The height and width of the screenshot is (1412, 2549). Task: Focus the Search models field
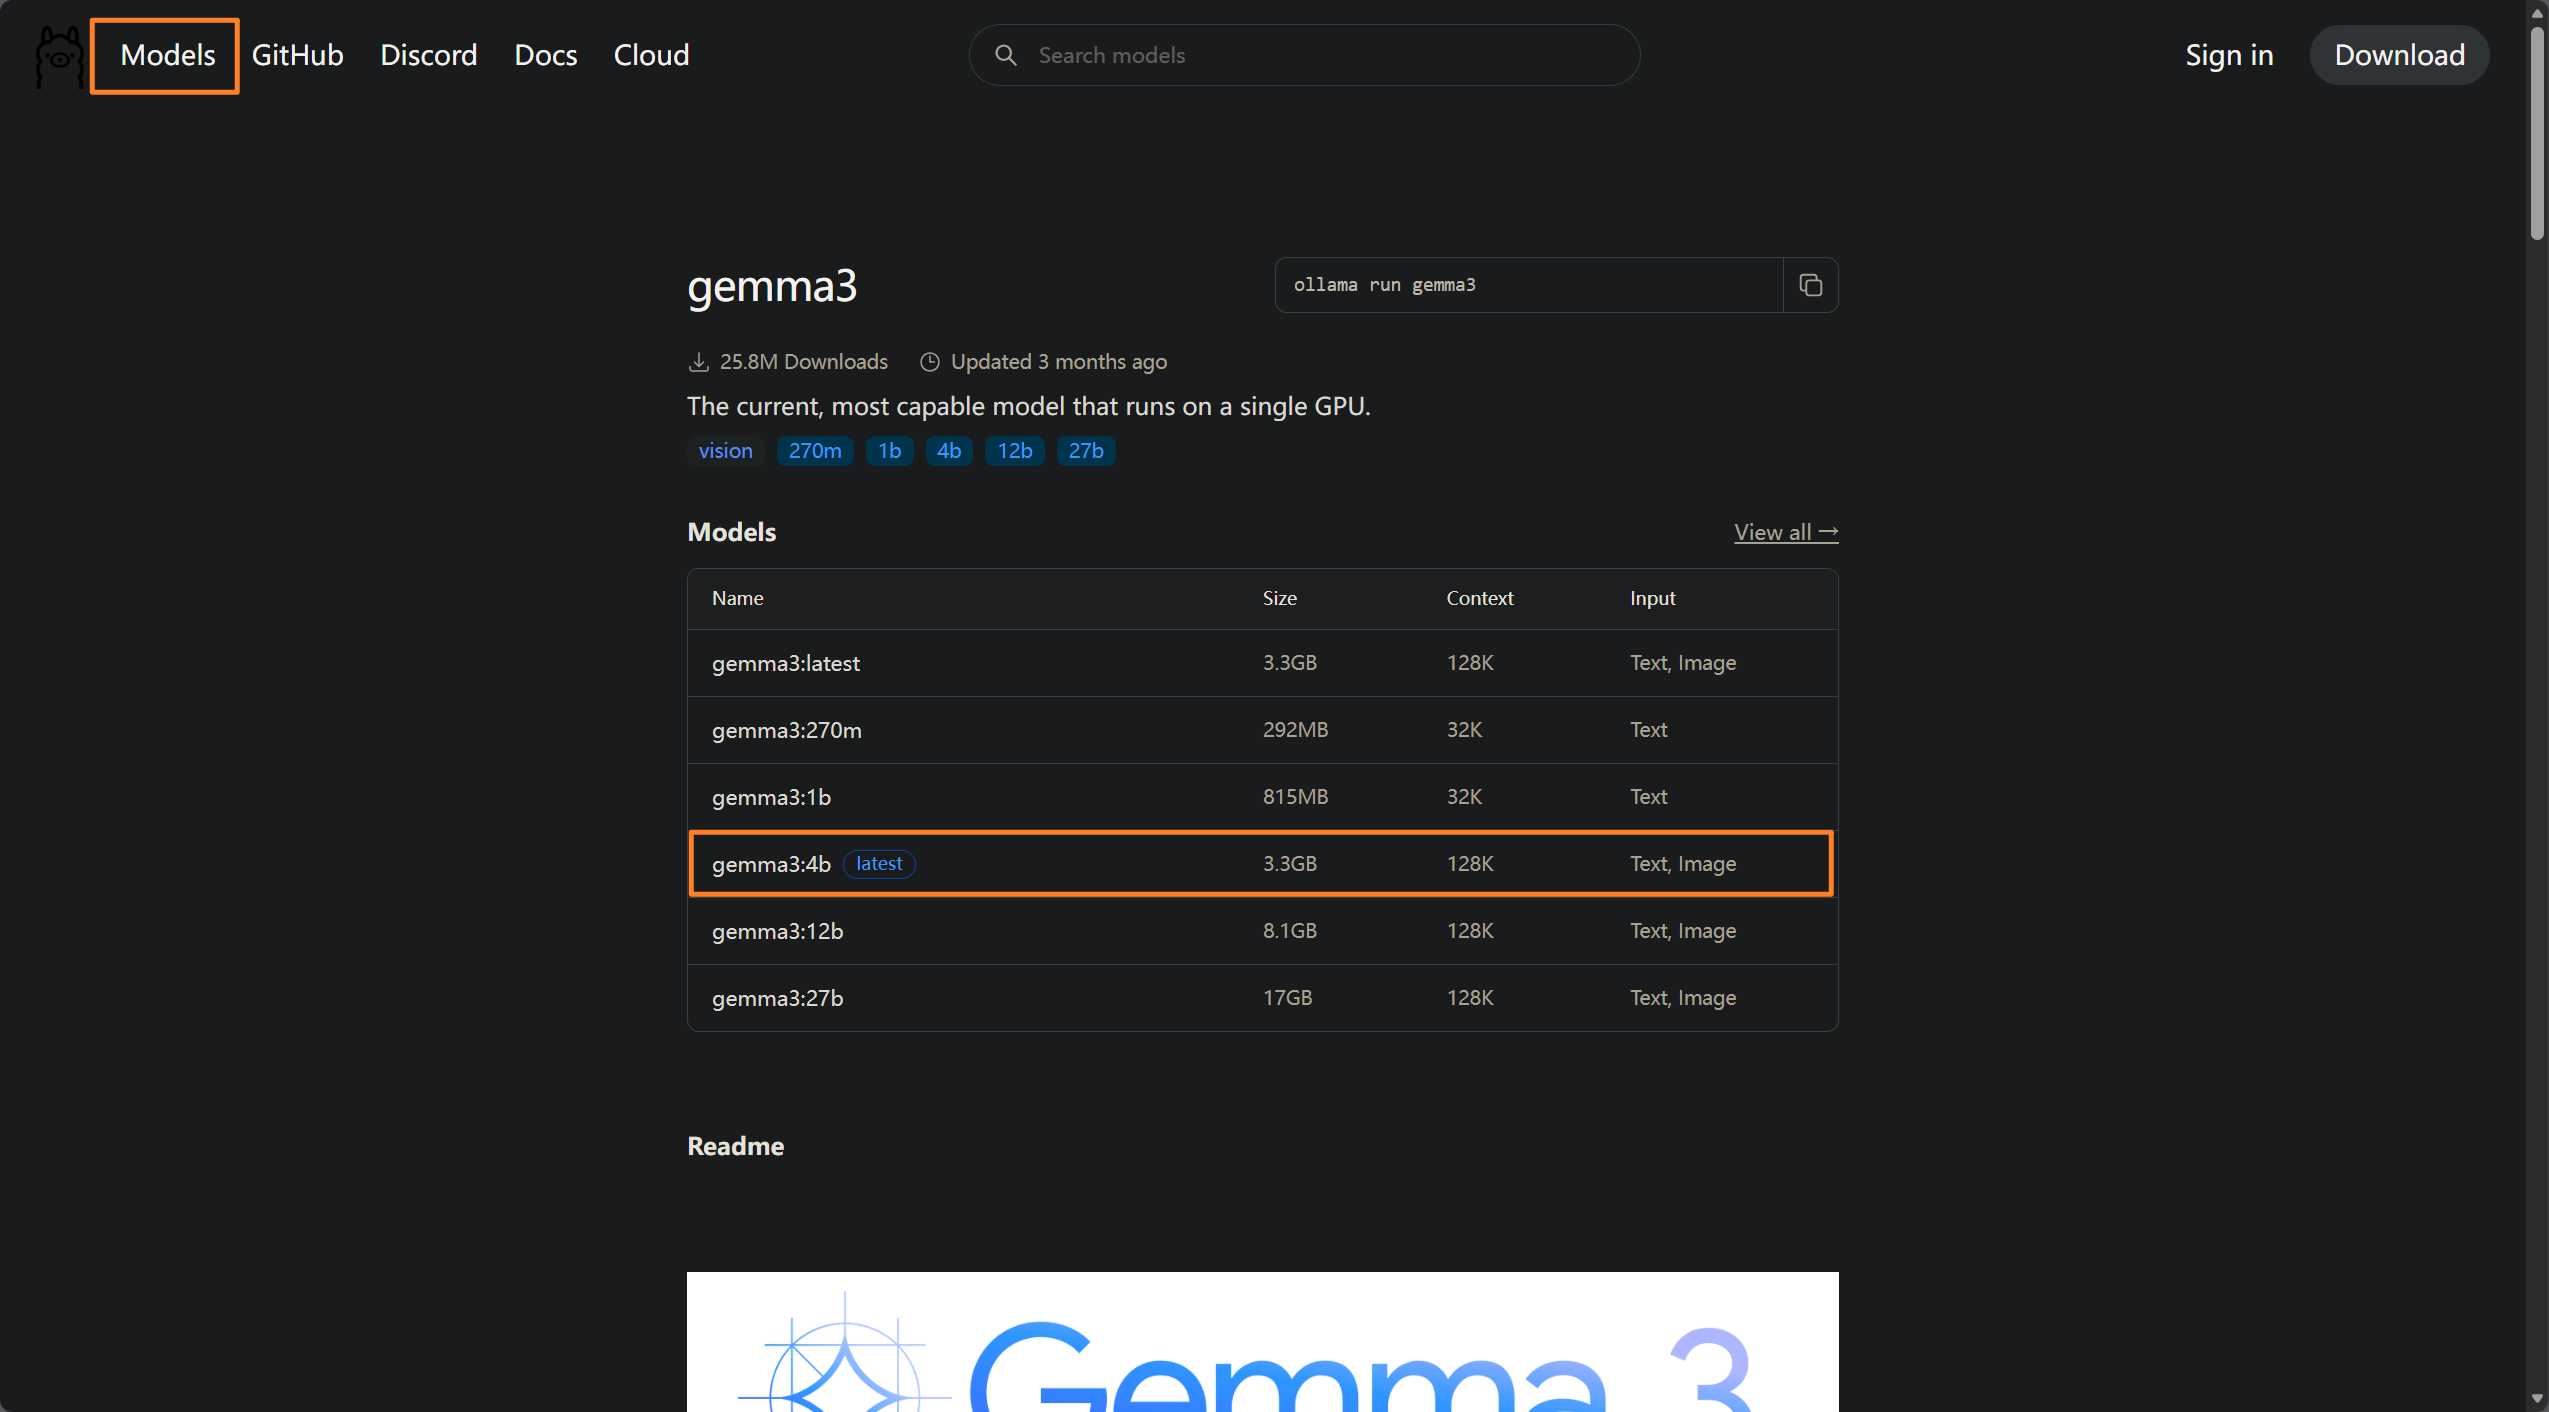(1320, 55)
